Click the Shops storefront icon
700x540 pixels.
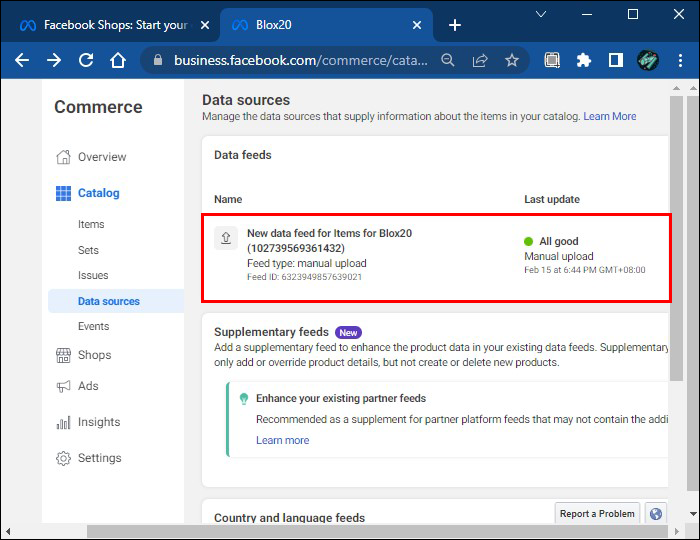click(x=64, y=355)
